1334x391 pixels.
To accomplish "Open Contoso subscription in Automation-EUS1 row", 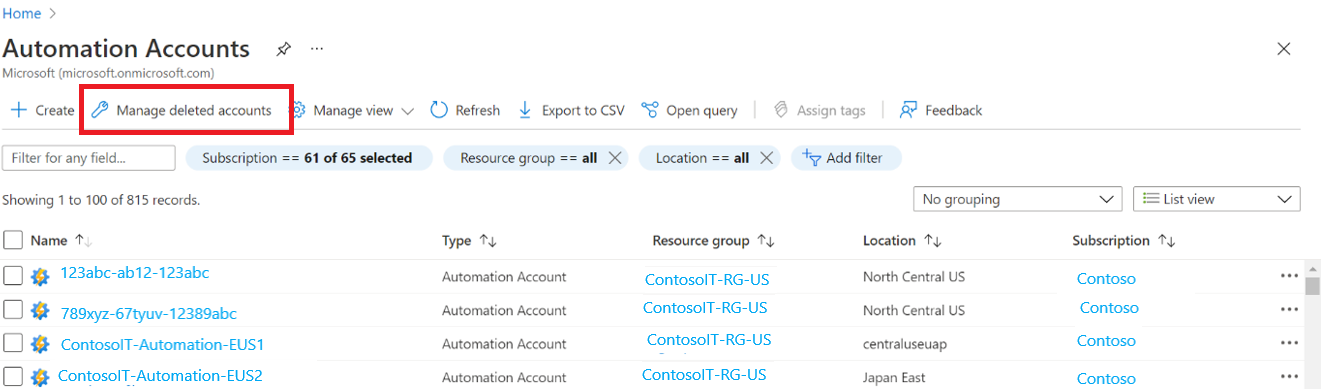I will click(x=1106, y=341).
